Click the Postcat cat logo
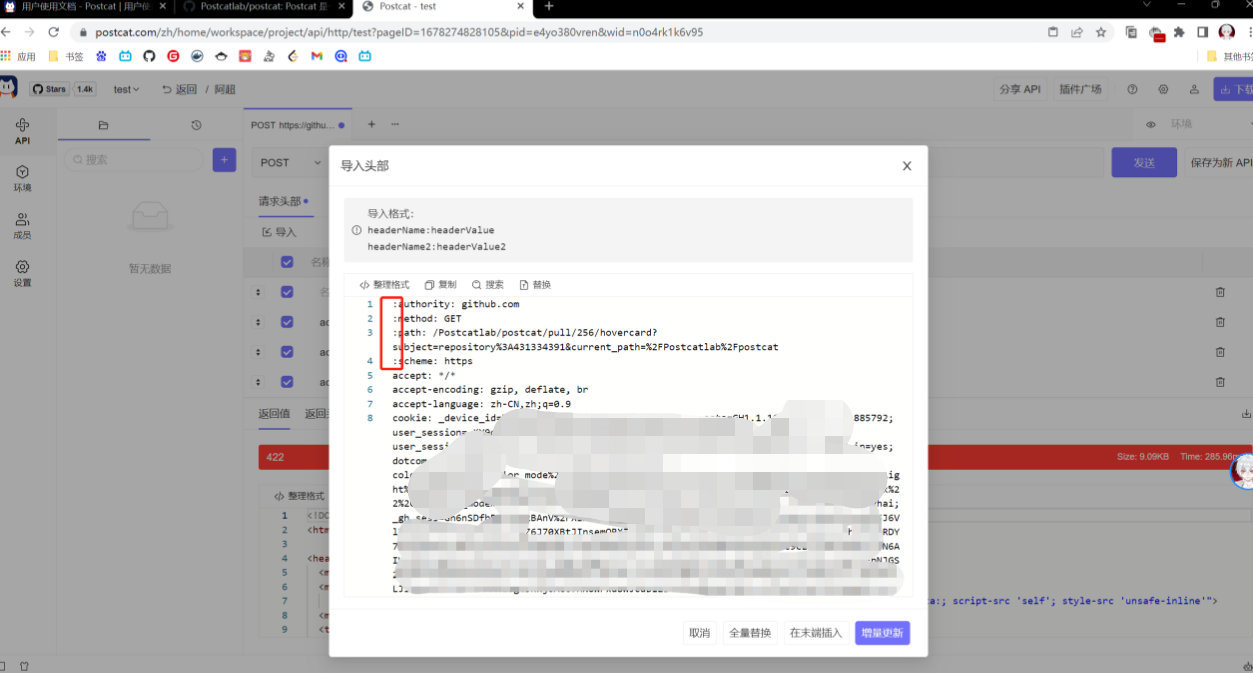The image size is (1253, 673). coord(8,88)
